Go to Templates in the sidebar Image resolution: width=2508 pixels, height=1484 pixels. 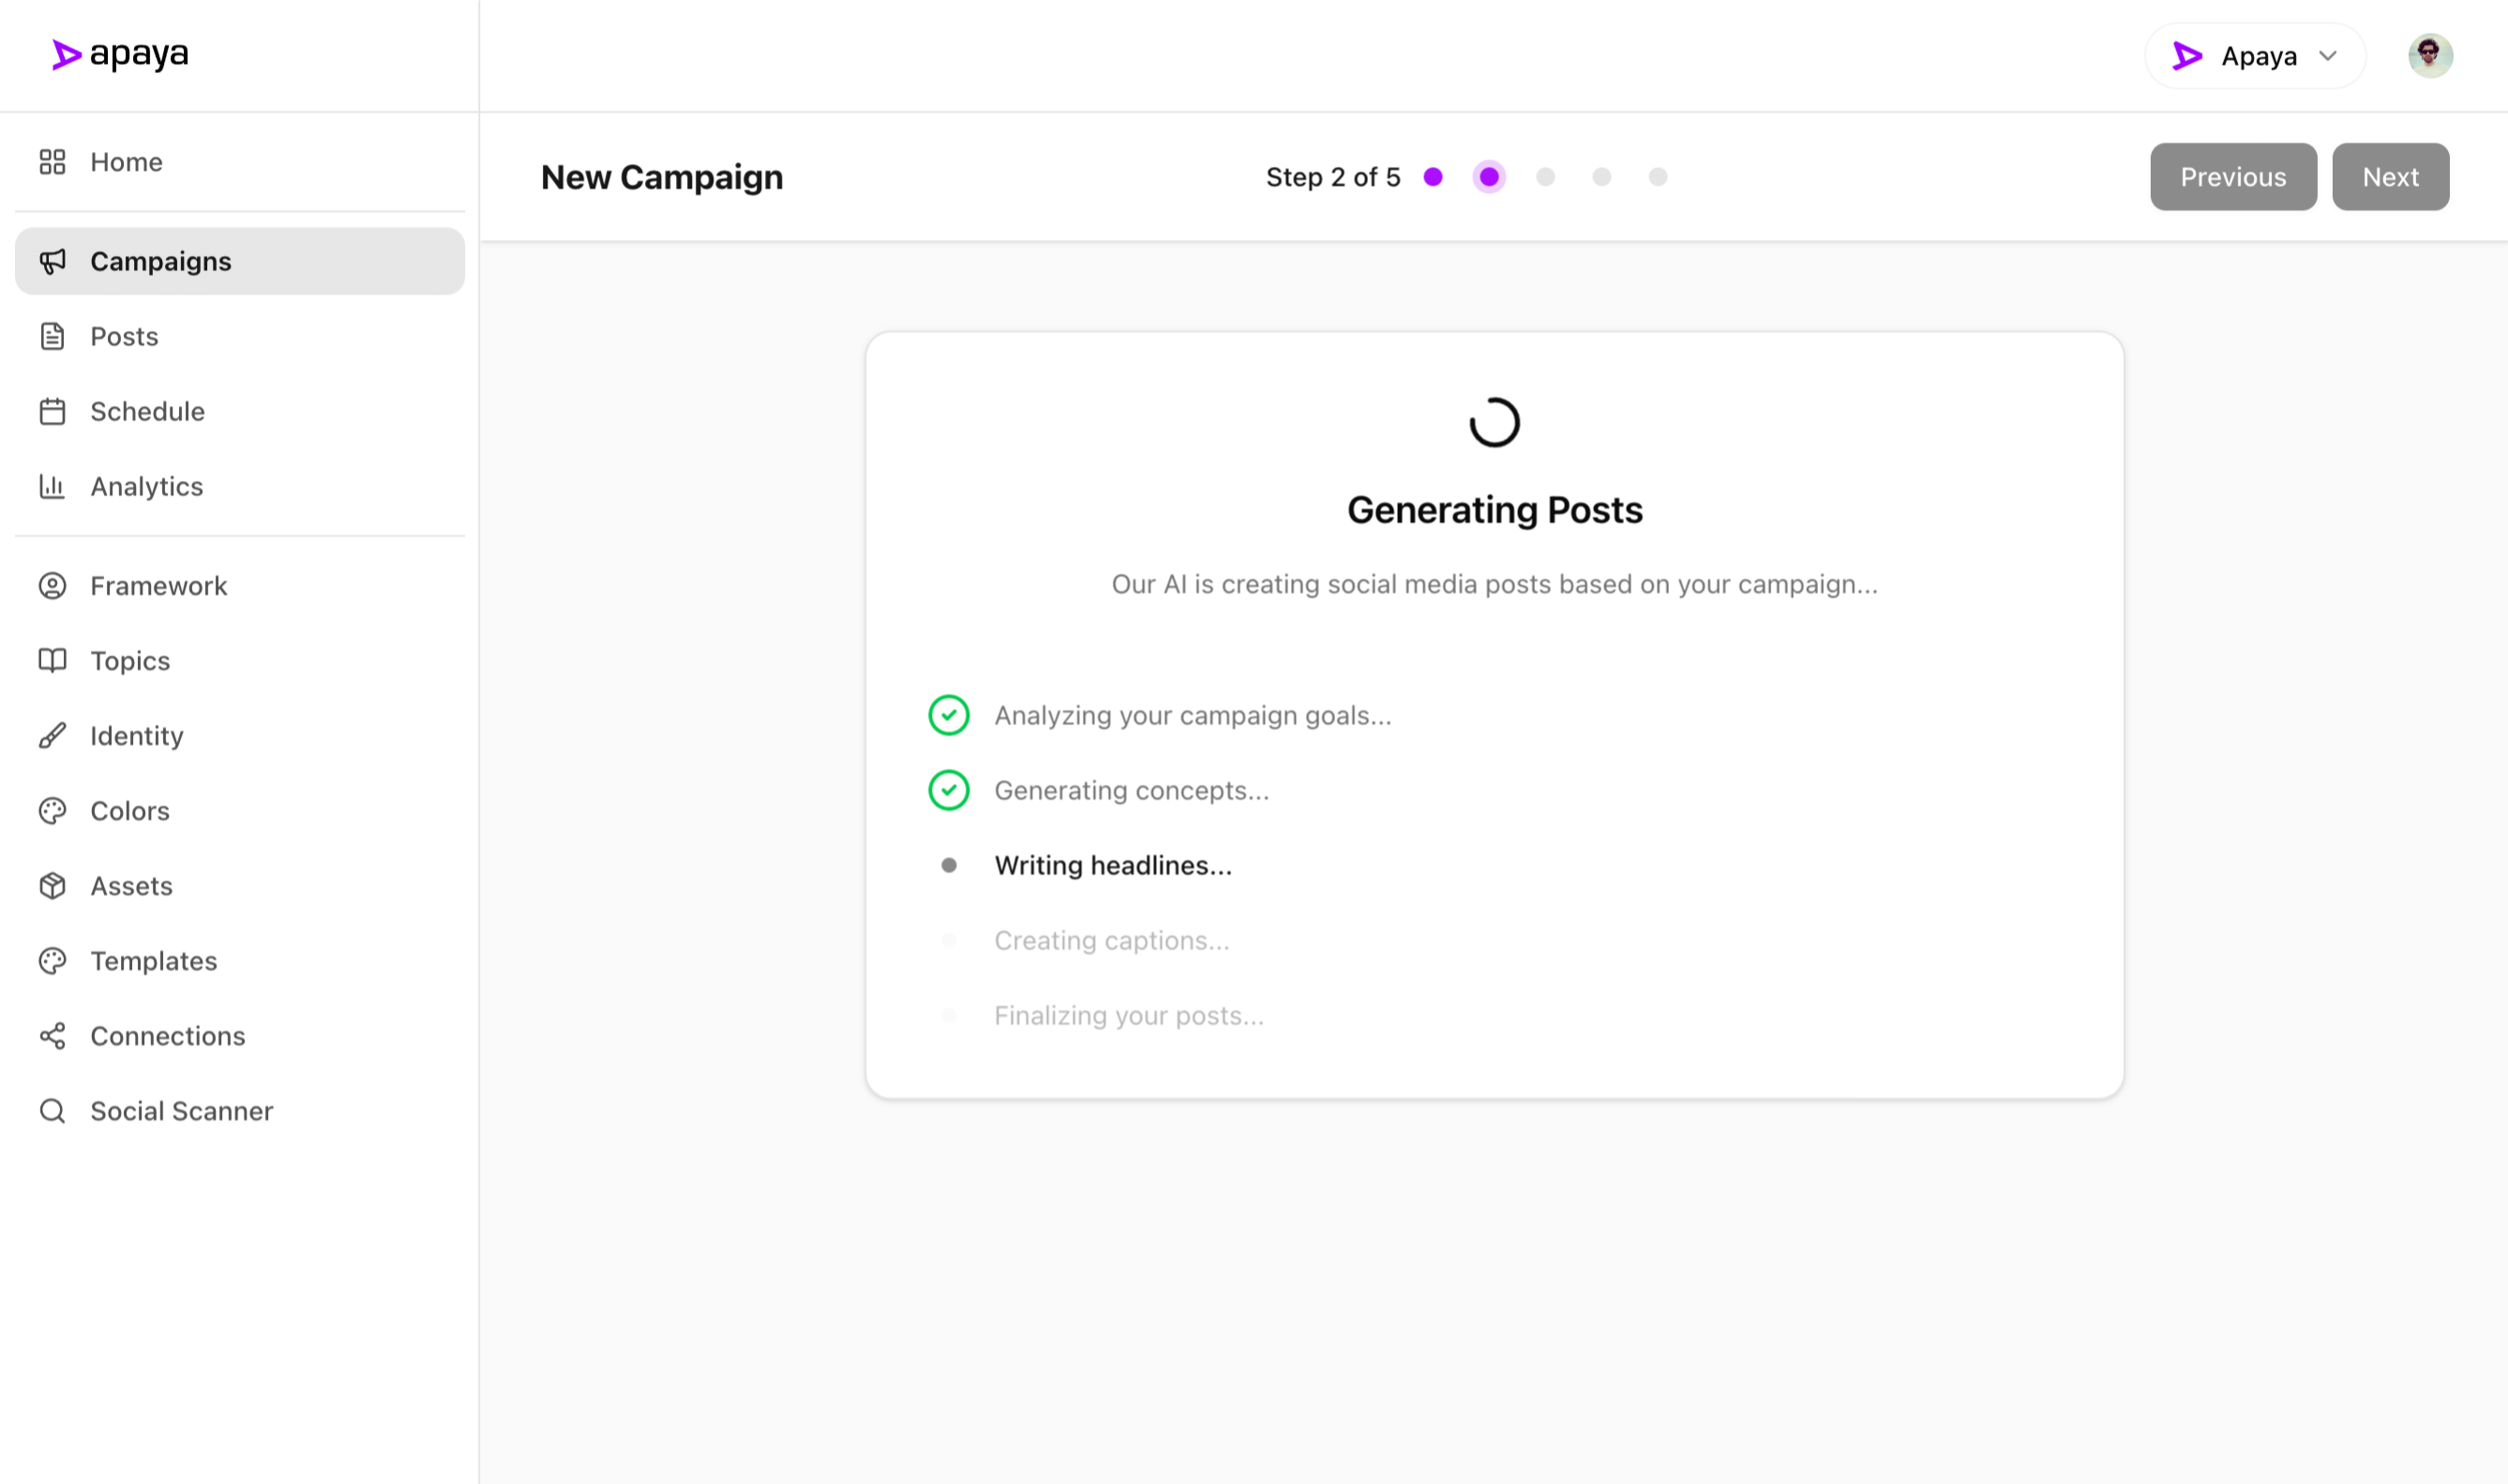(x=153, y=961)
